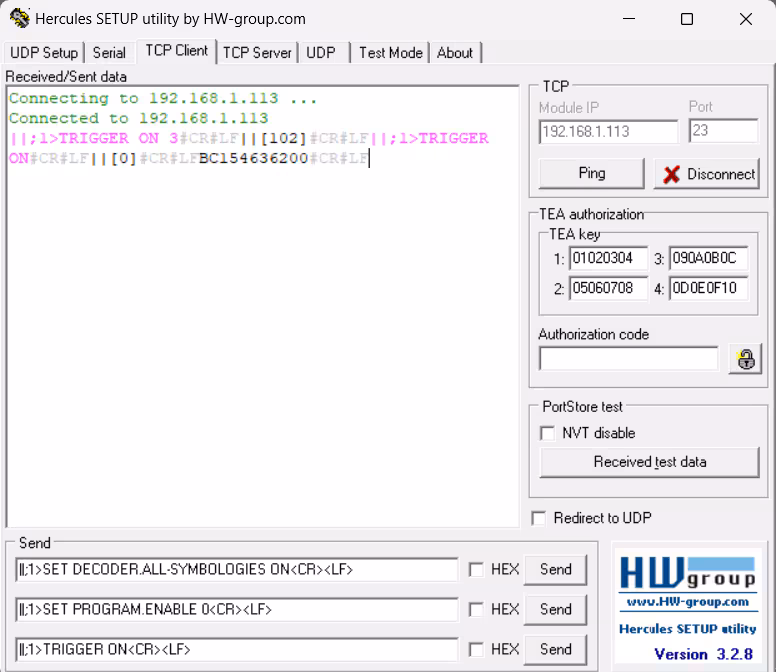This screenshot has width=776, height=672.
Task: Click the 'Hercules SETUP utility' label under the logo
Action: pyautogui.click(x=687, y=629)
